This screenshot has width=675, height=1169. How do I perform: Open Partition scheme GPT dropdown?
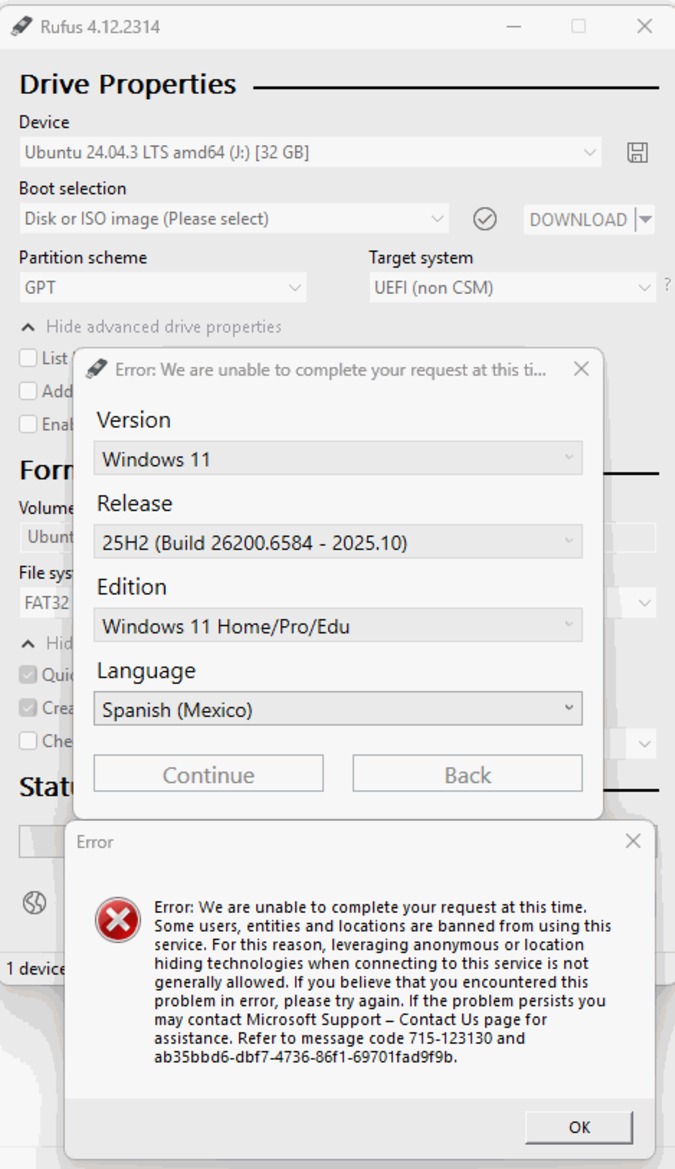click(x=163, y=288)
